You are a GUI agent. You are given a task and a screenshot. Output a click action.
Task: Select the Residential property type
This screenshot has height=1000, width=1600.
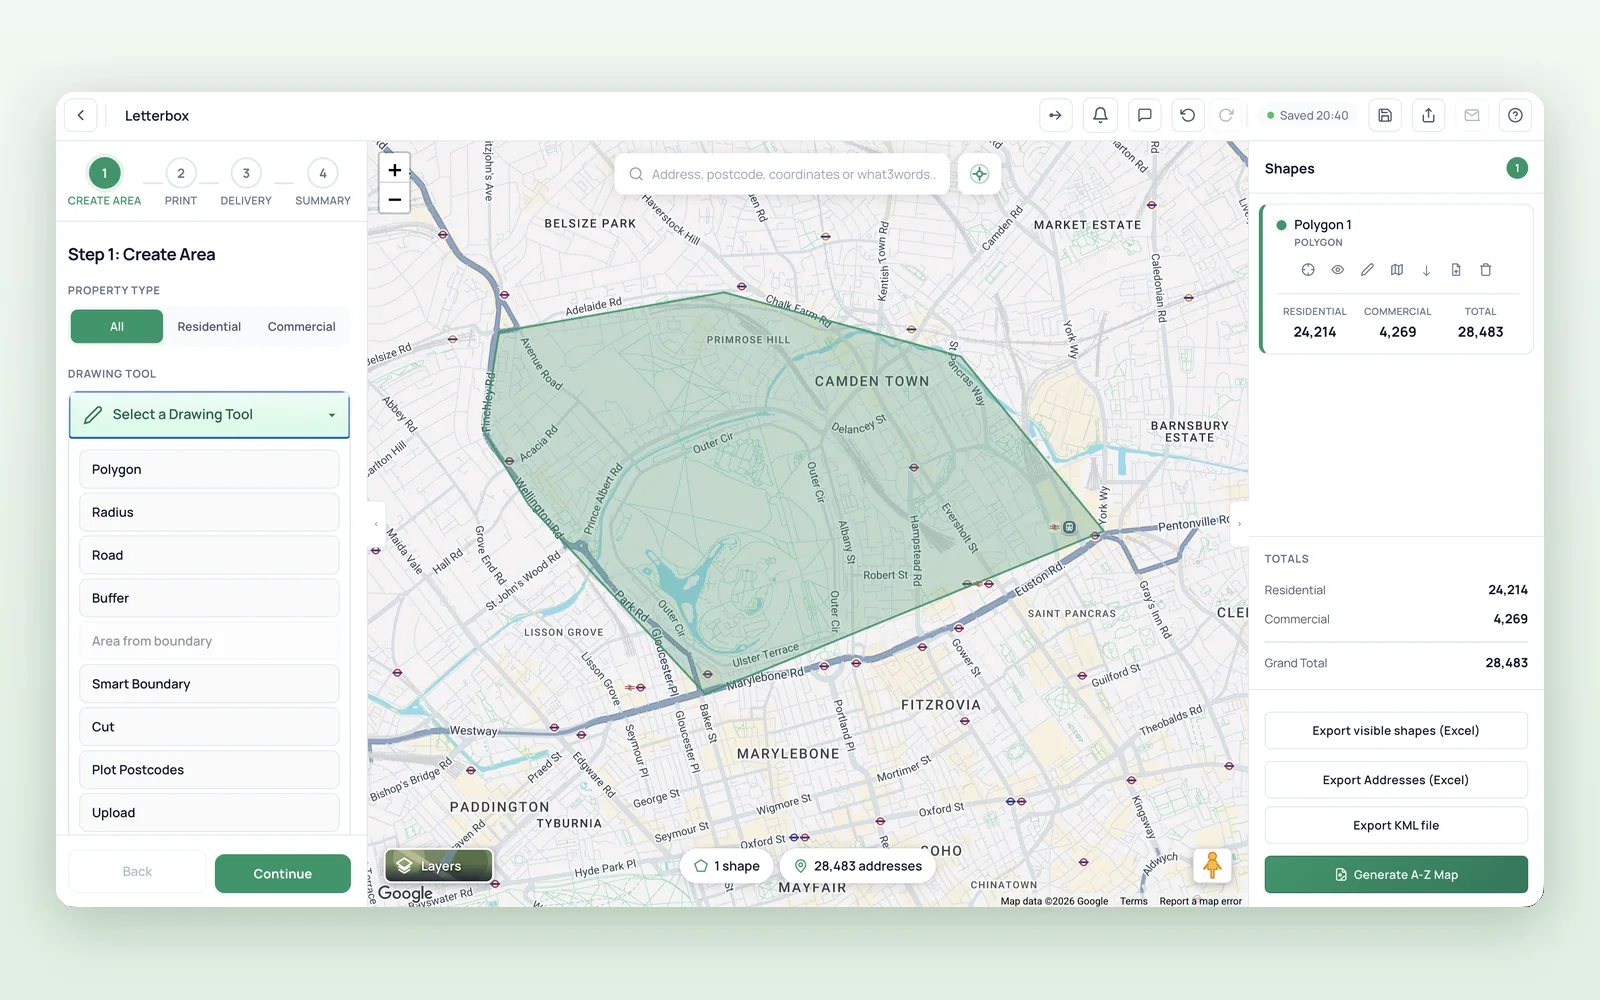click(x=209, y=327)
